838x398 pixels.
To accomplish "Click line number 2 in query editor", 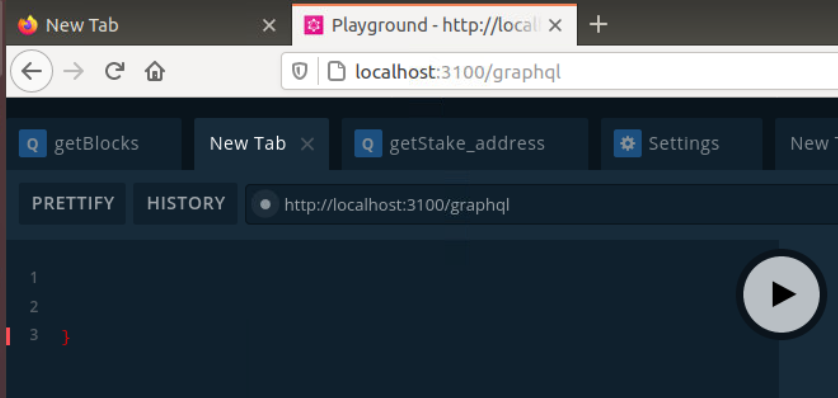I will point(34,307).
